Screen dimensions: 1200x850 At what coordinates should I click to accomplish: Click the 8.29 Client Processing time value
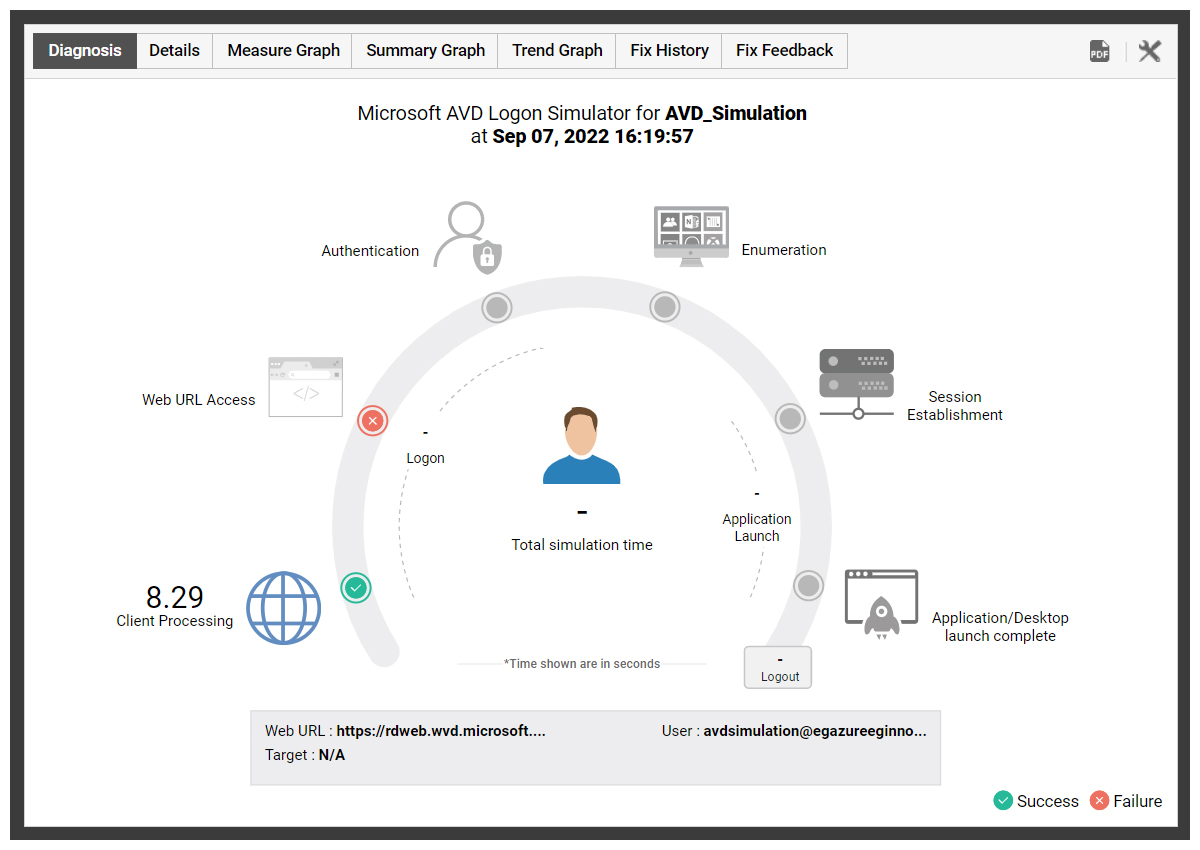click(175, 597)
